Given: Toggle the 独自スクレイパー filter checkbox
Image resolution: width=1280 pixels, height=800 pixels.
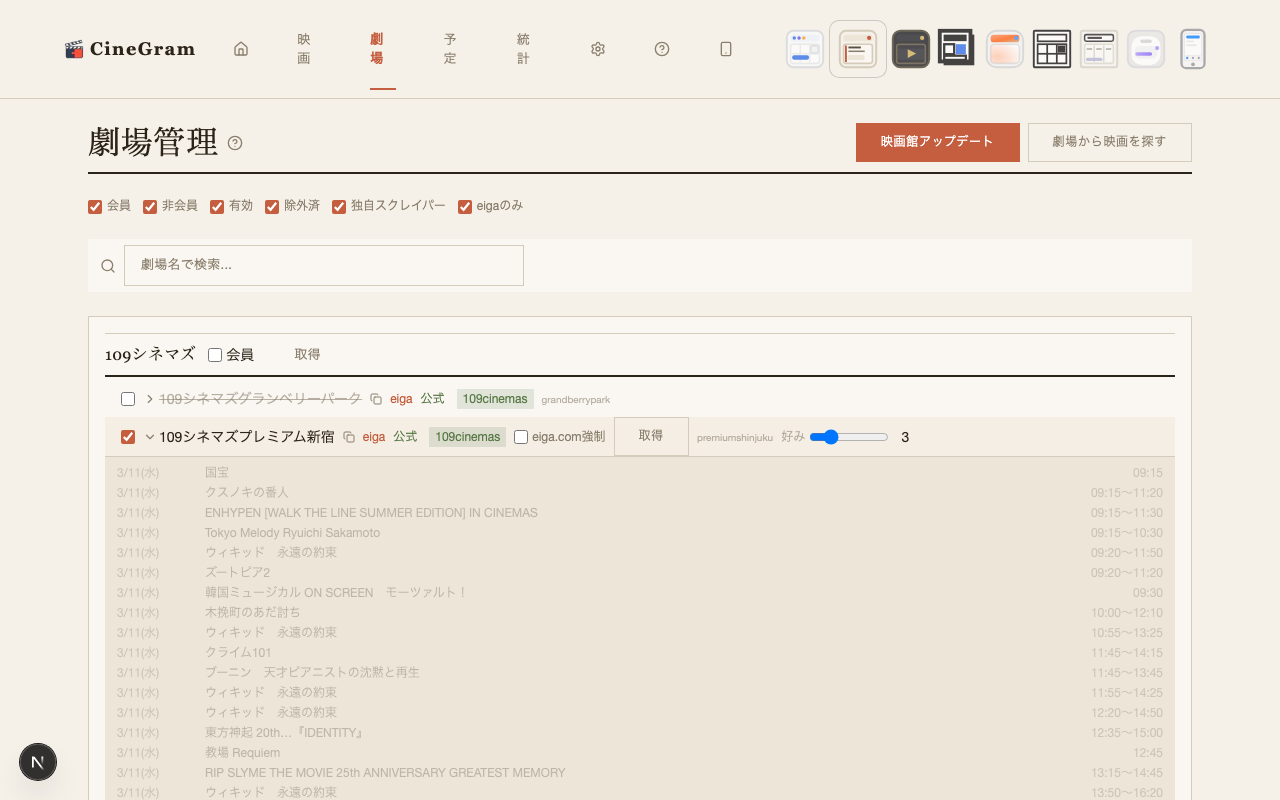Looking at the screenshot, I should tap(339, 207).
